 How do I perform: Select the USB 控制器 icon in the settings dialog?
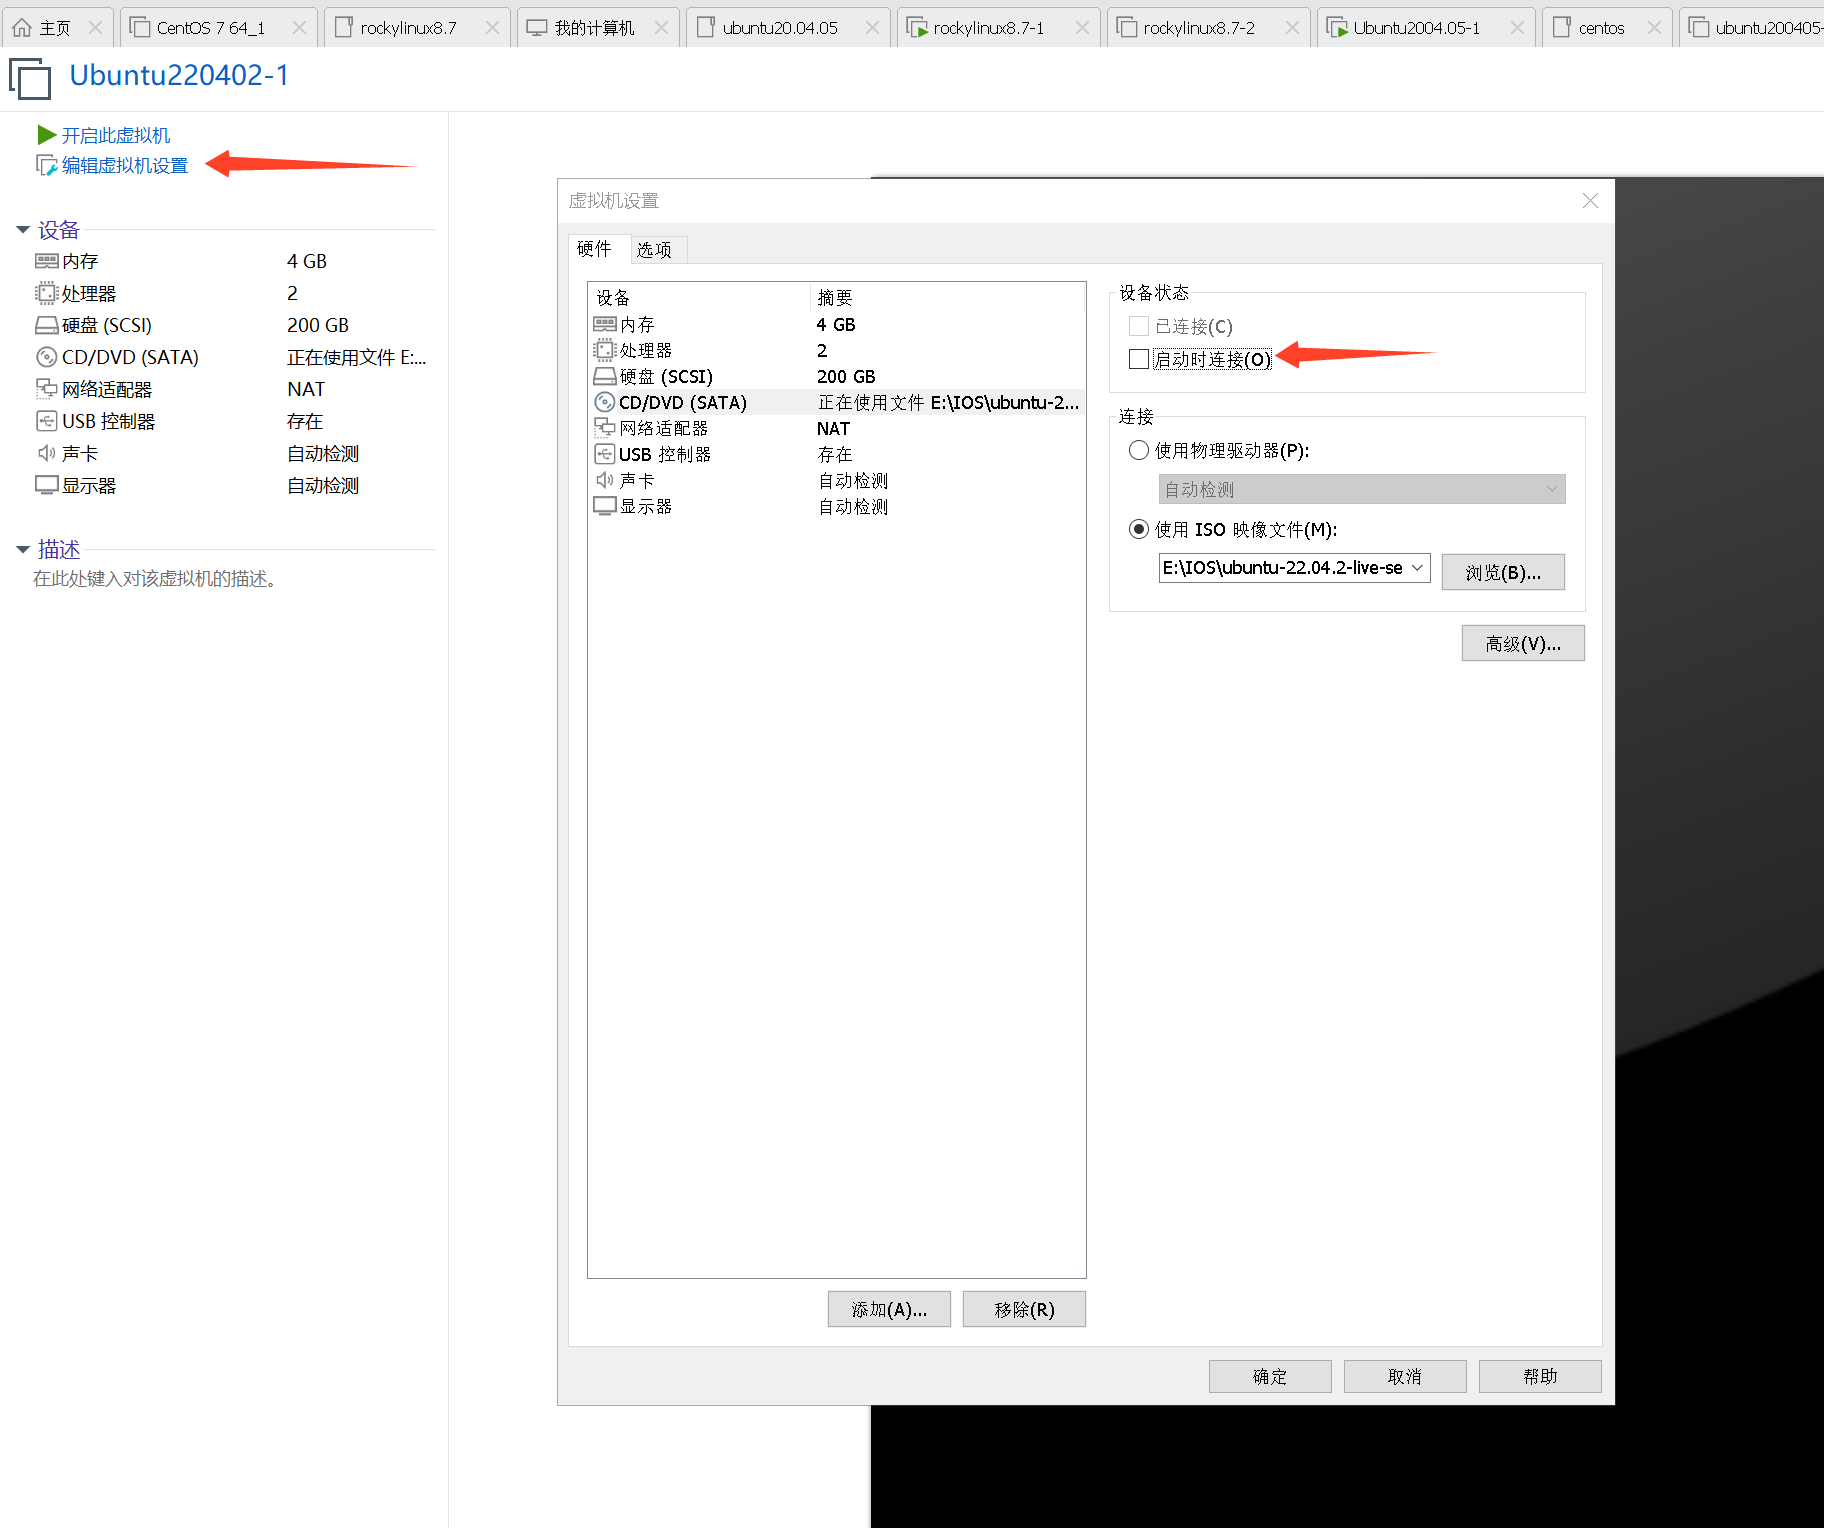(604, 454)
